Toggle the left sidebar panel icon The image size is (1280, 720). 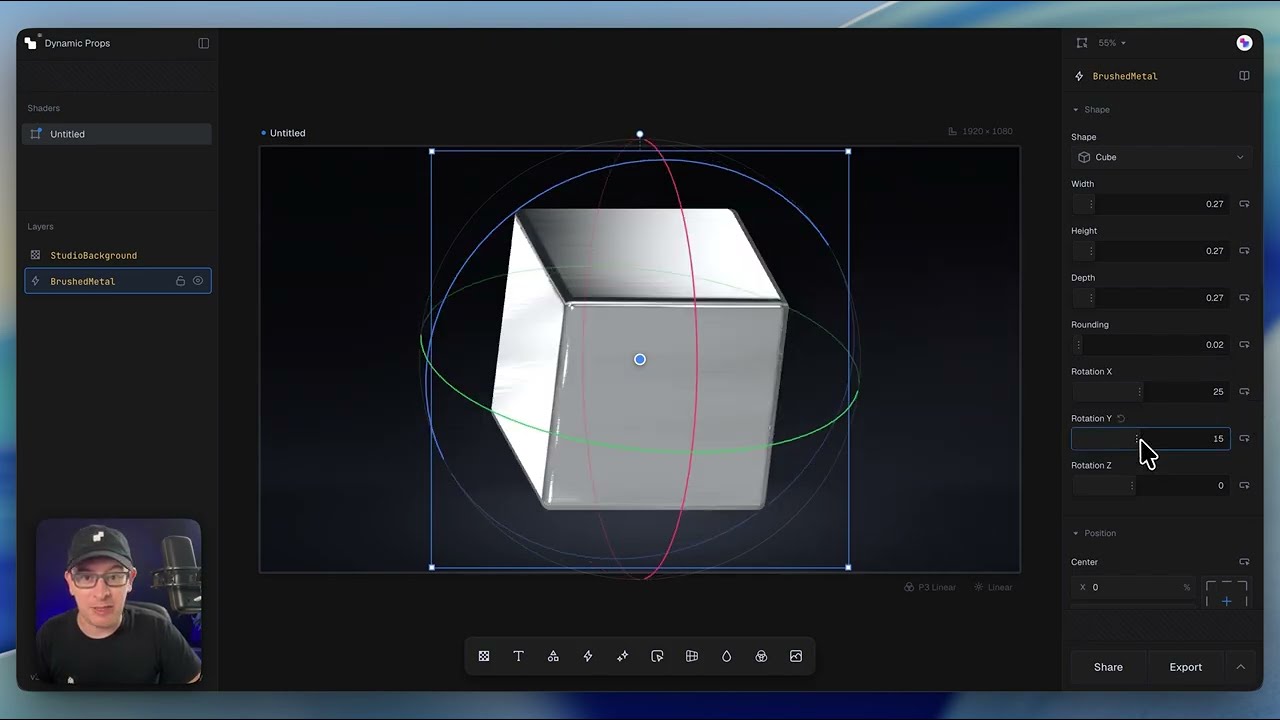tap(204, 43)
